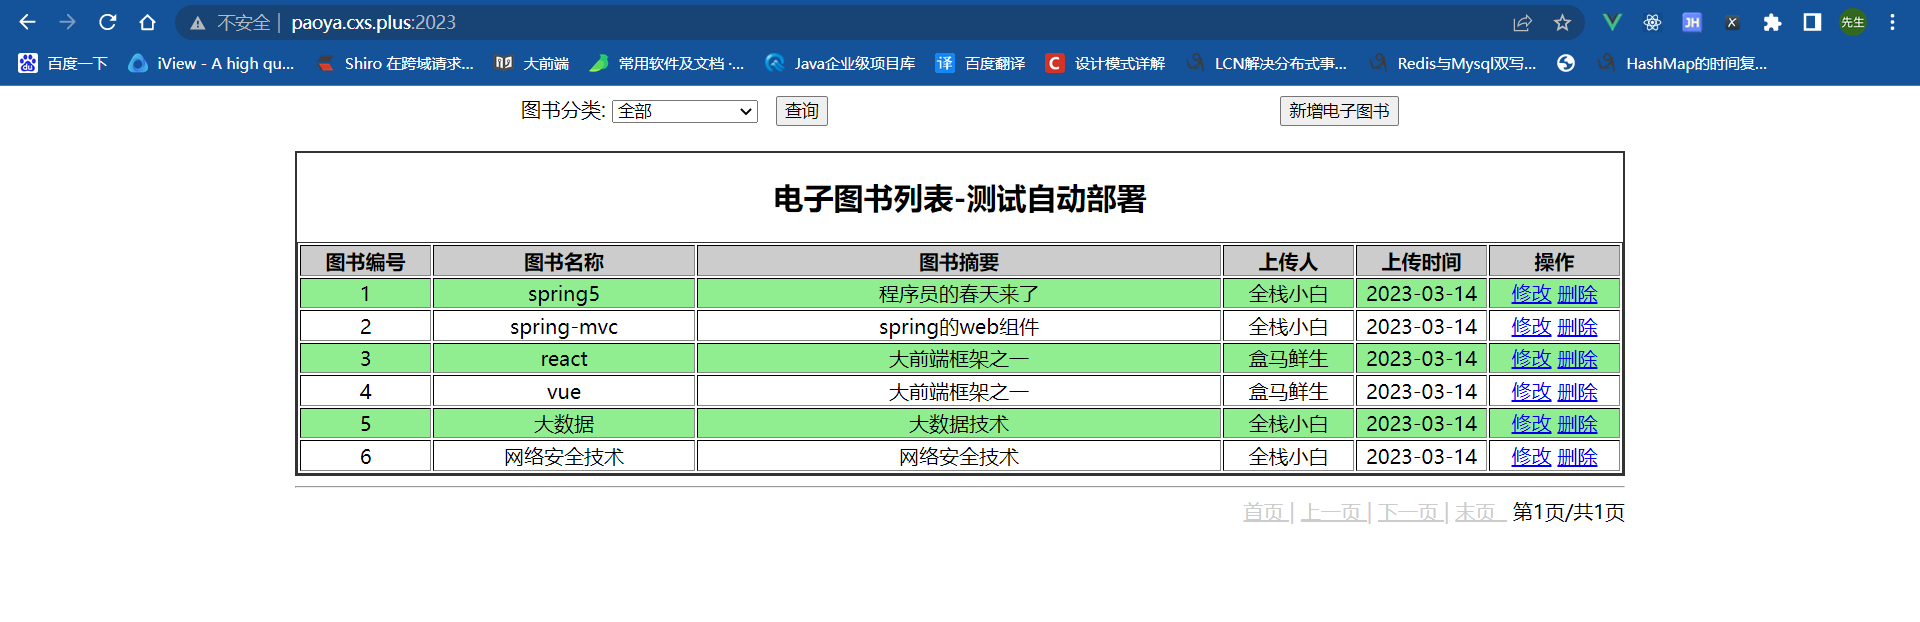Click the 首页 pagination link
The image size is (1920, 622).
[x=1264, y=512]
